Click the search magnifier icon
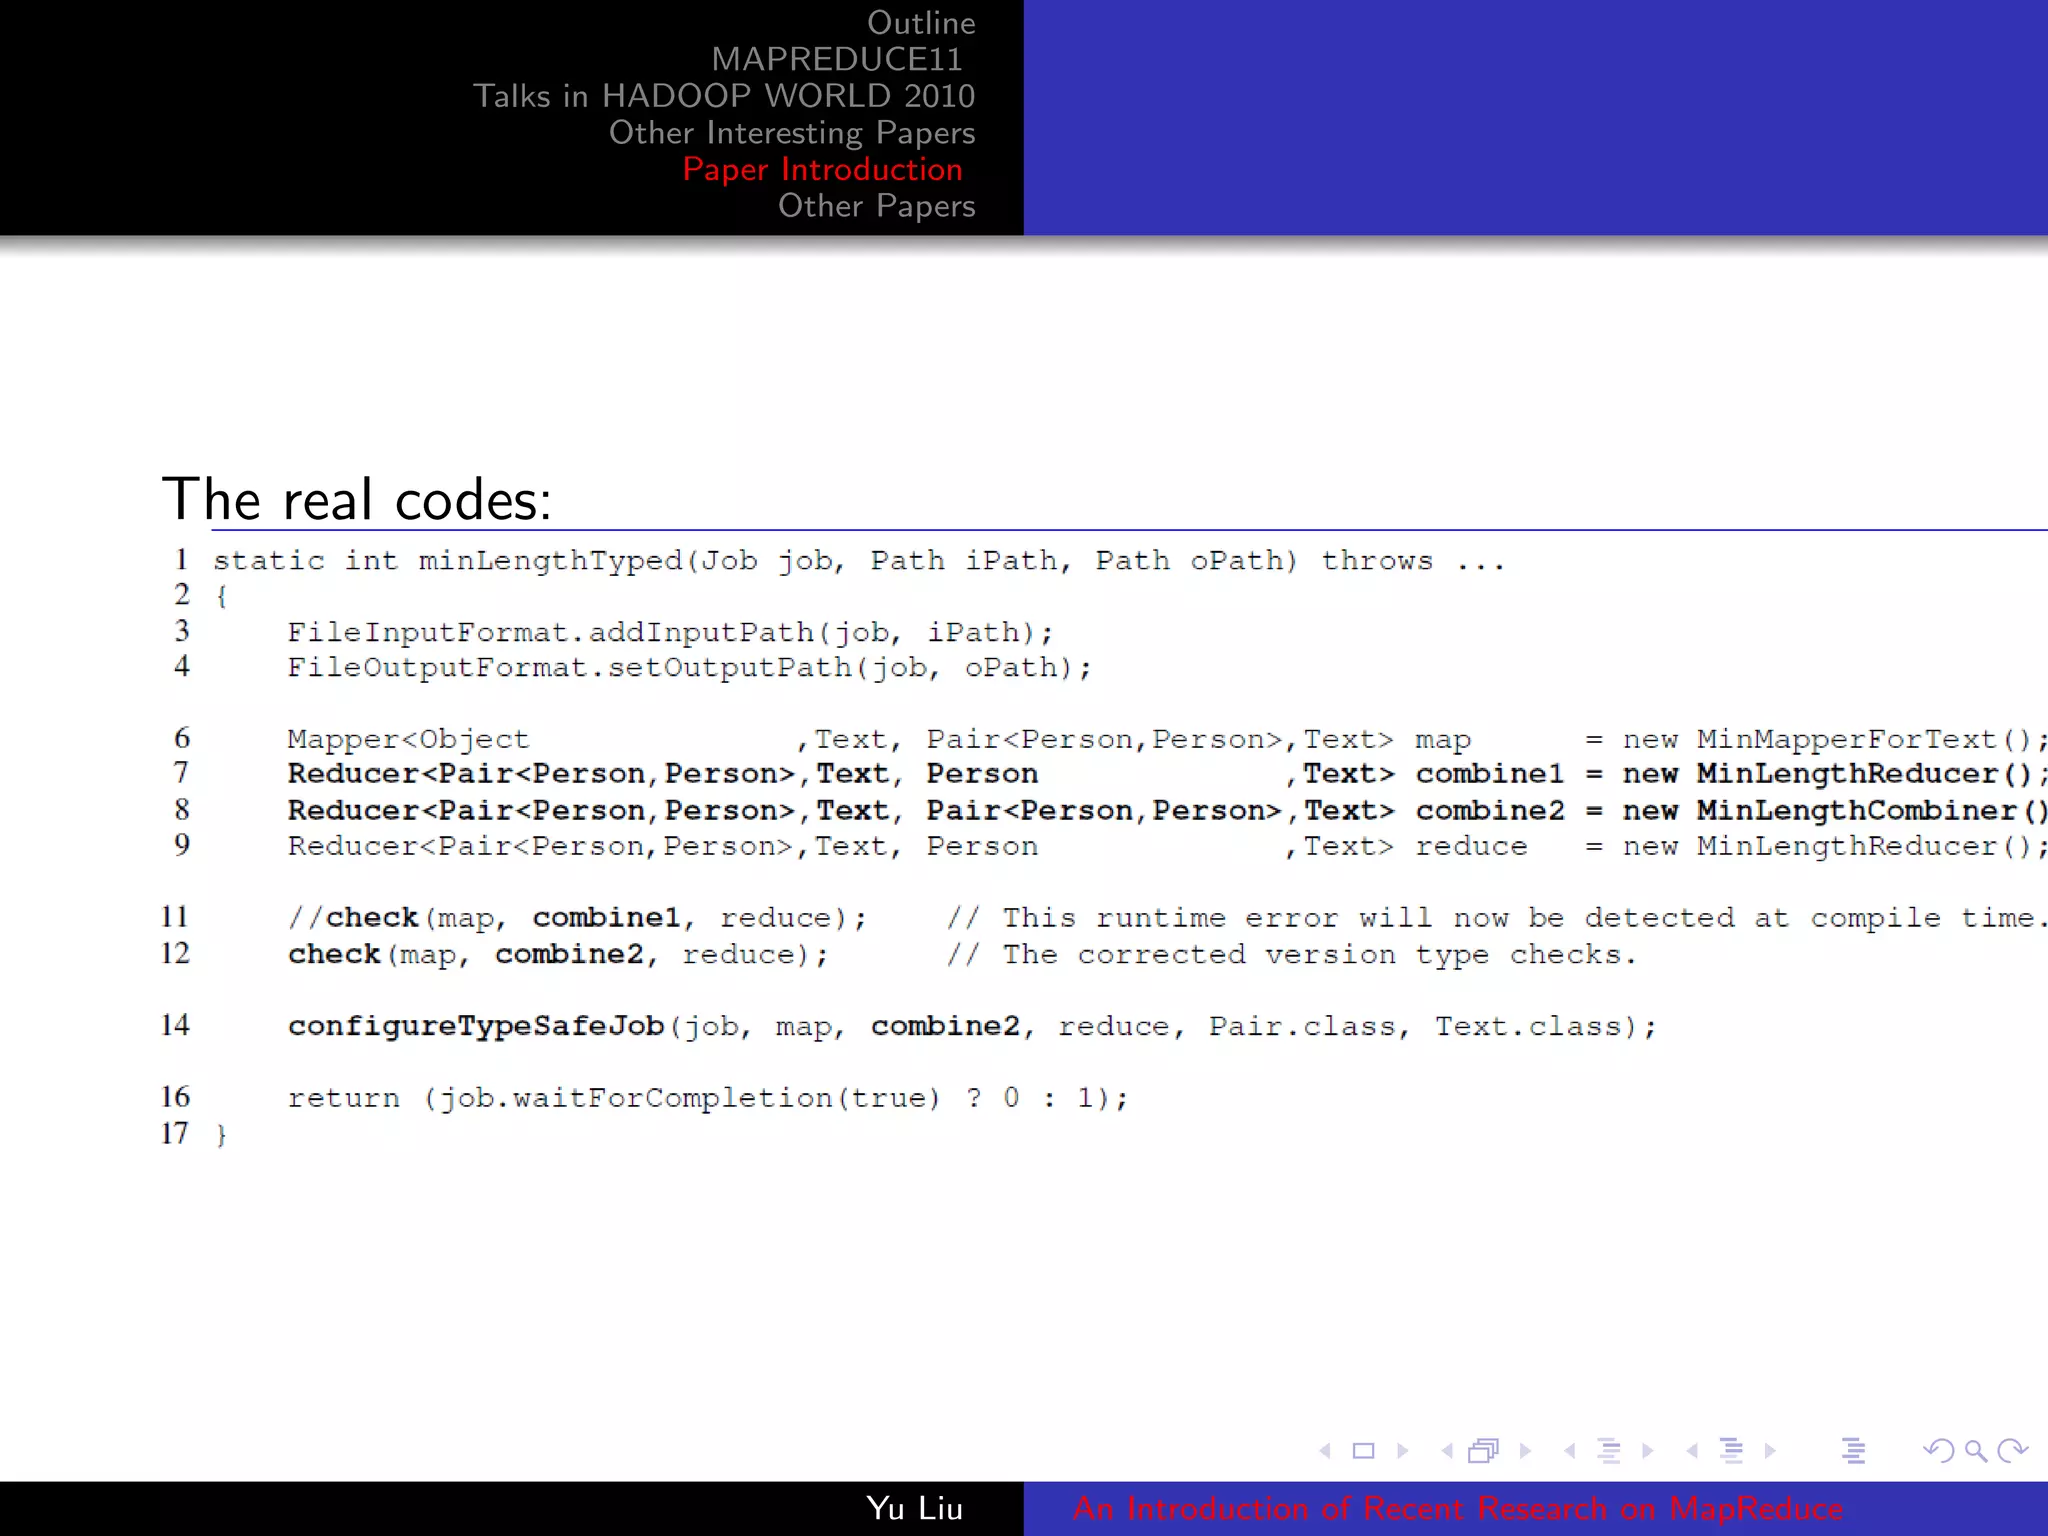Image resolution: width=2048 pixels, height=1536 pixels. [1975, 1451]
